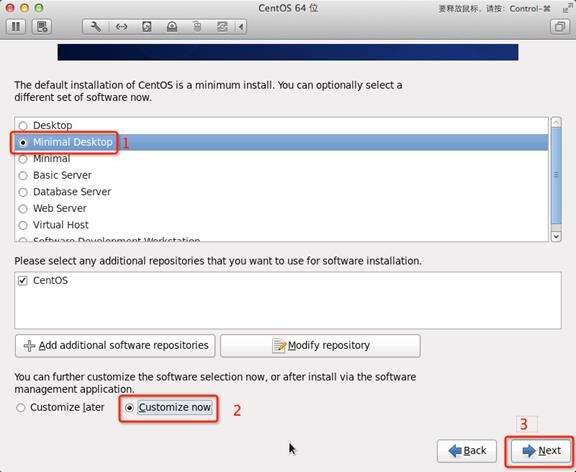Viewport: 576px width, 472px height.
Task: Close the CentOS VM window
Action: pyautogui.click(x=10, y=8)
